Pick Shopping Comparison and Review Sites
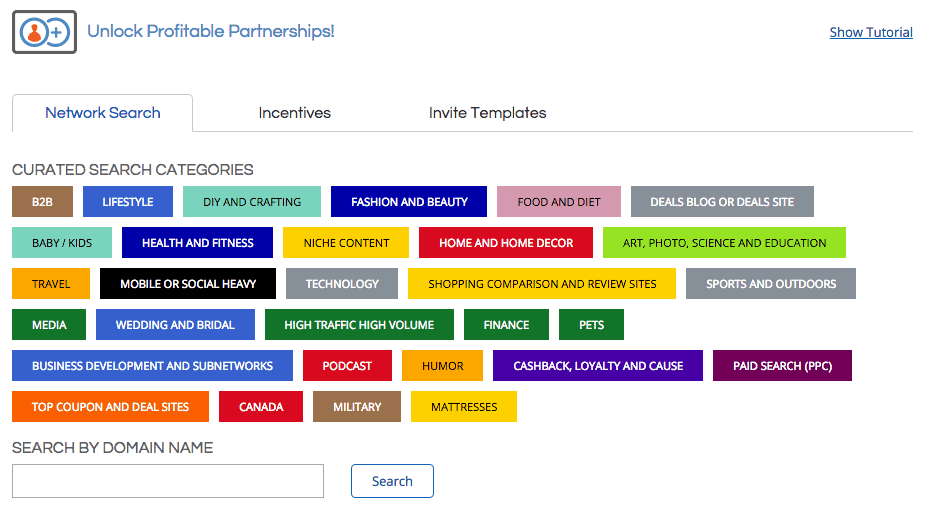 pyautogui.click(x=542, y=284)
